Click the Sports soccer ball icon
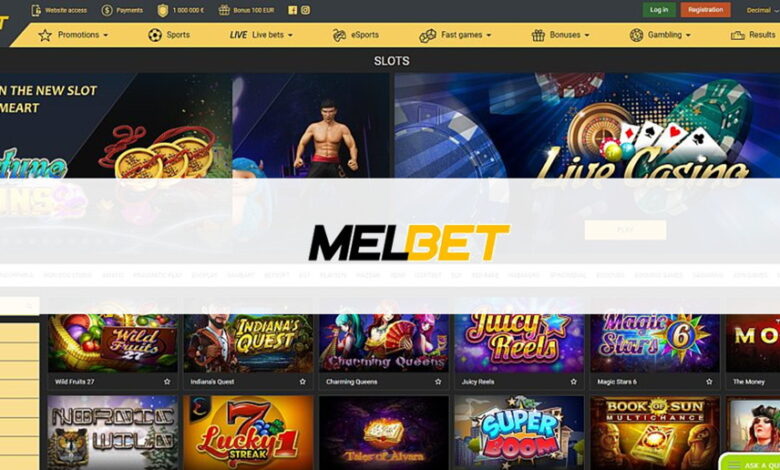780x470 pixels. (155, 35)
